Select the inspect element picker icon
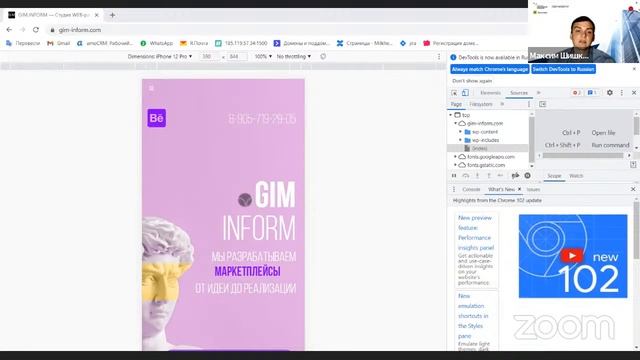 pyautogui.click(x=454, y=93)
